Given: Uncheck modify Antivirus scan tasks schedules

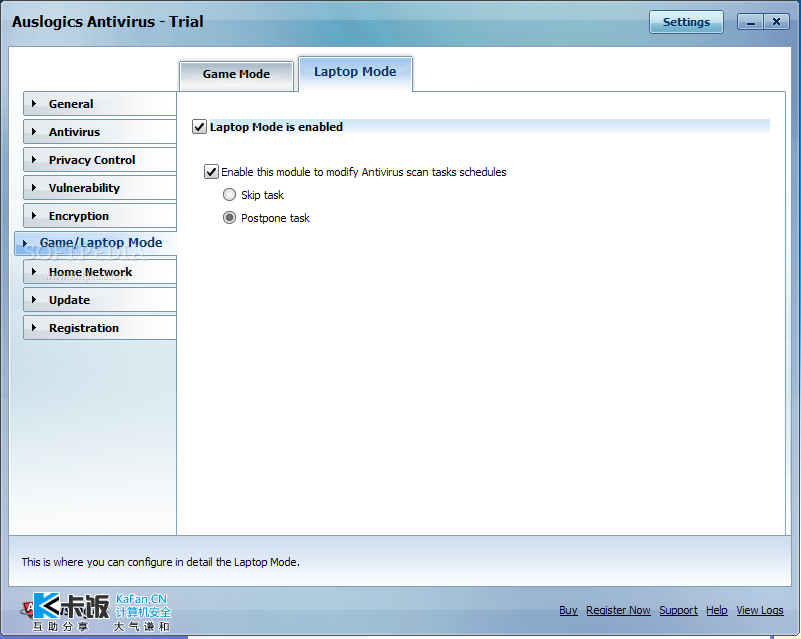Looking at the screenshot, I should [x=211, y=172].
